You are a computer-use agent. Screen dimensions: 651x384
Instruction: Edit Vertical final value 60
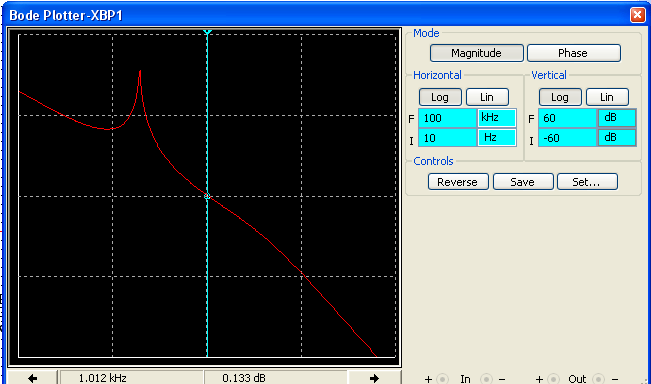tap(567, 118)
